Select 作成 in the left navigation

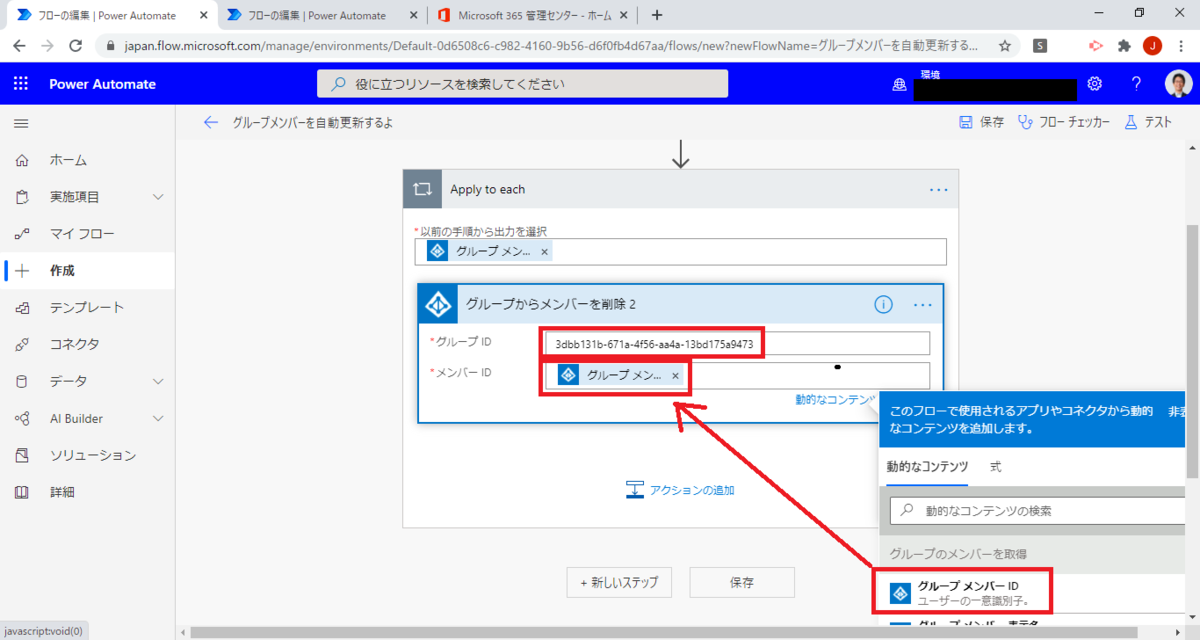(x=87, y=270)
